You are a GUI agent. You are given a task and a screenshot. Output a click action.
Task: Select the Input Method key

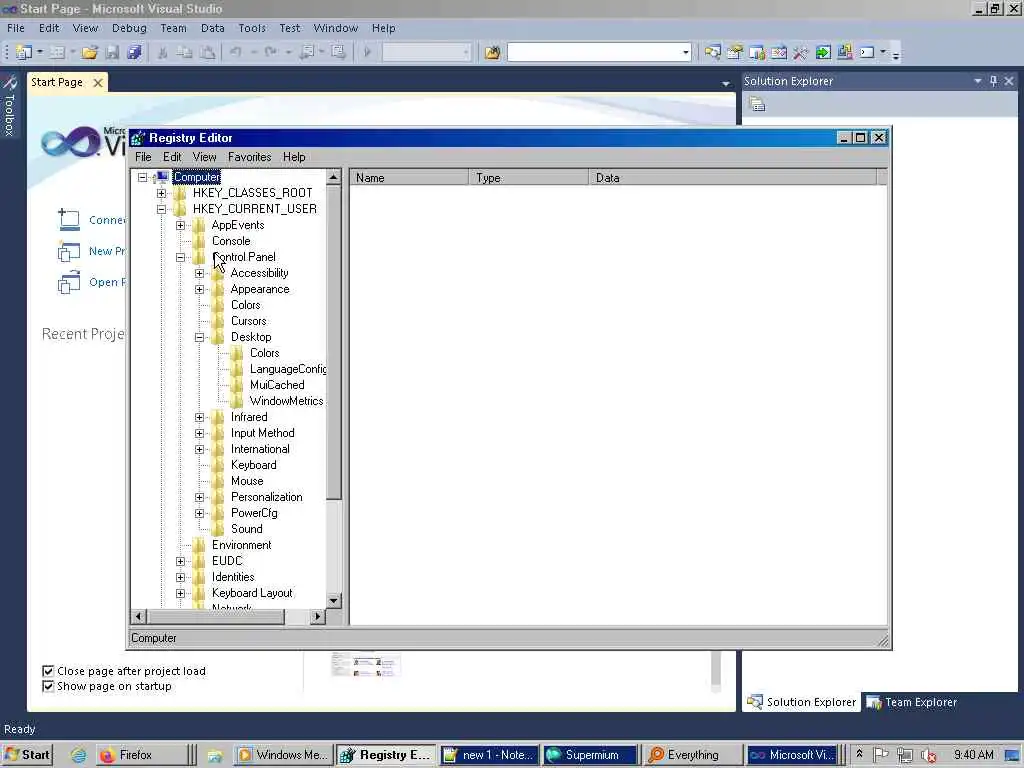tap(263, 433)
